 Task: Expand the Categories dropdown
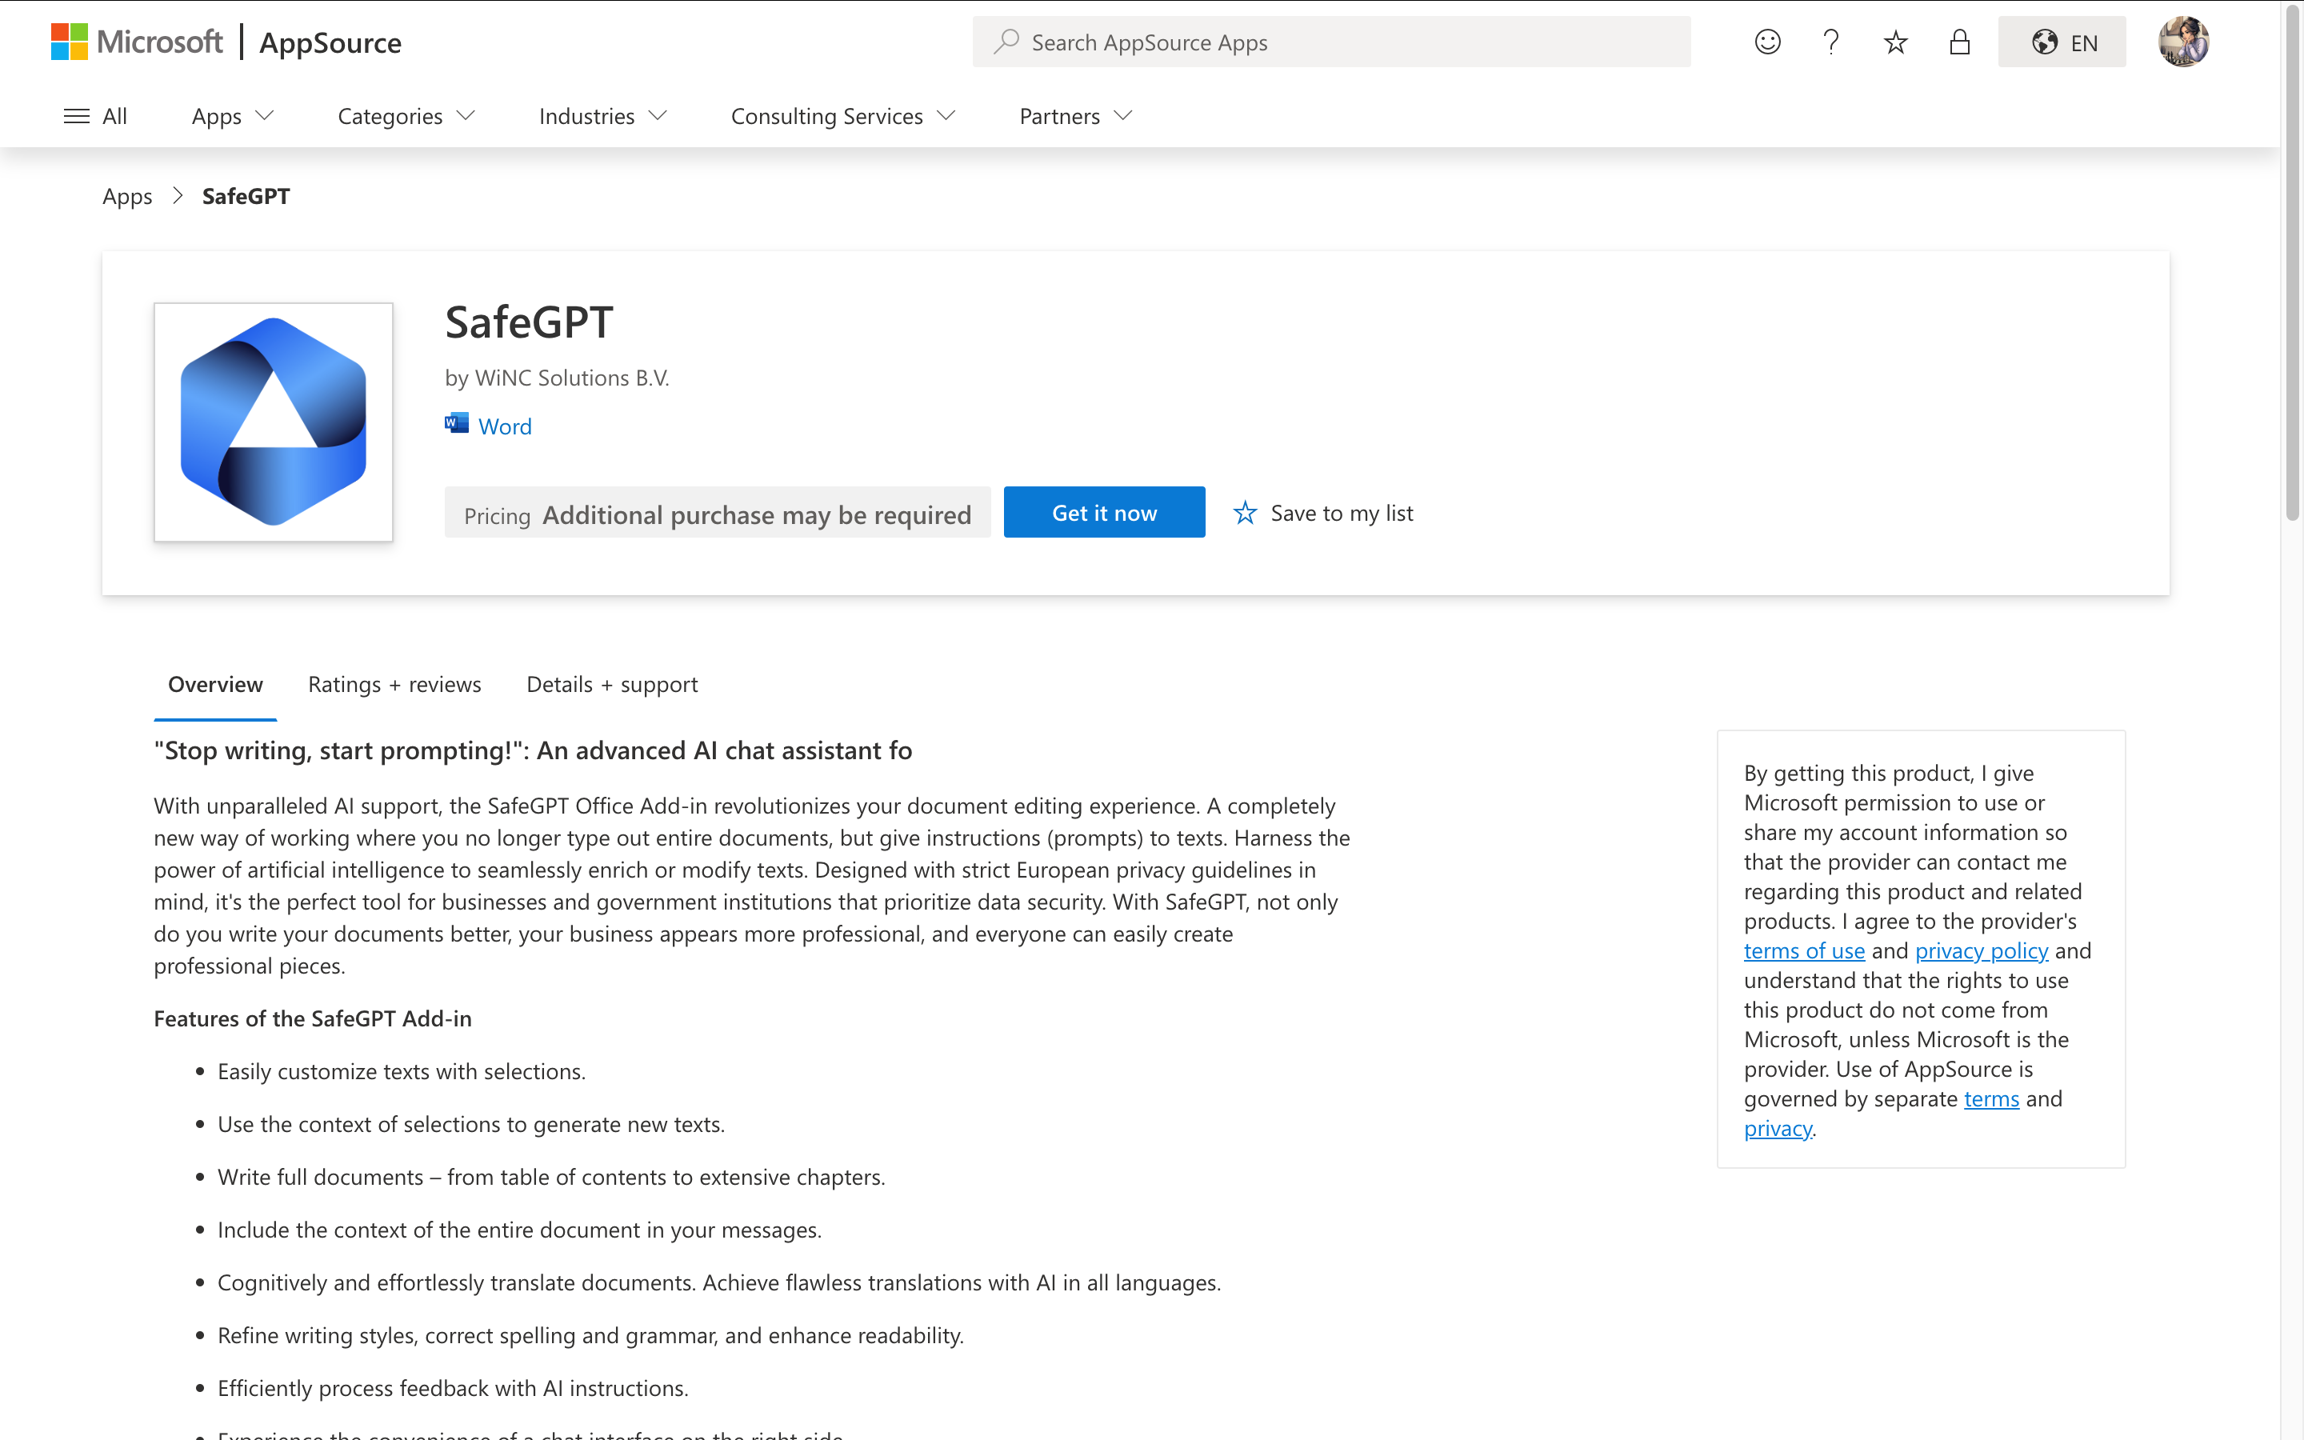tap(405, 116)
